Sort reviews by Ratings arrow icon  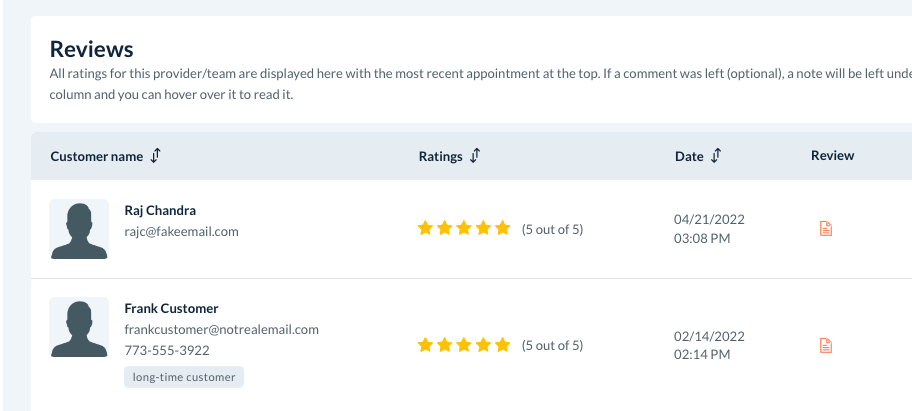(x=475, y=156)
